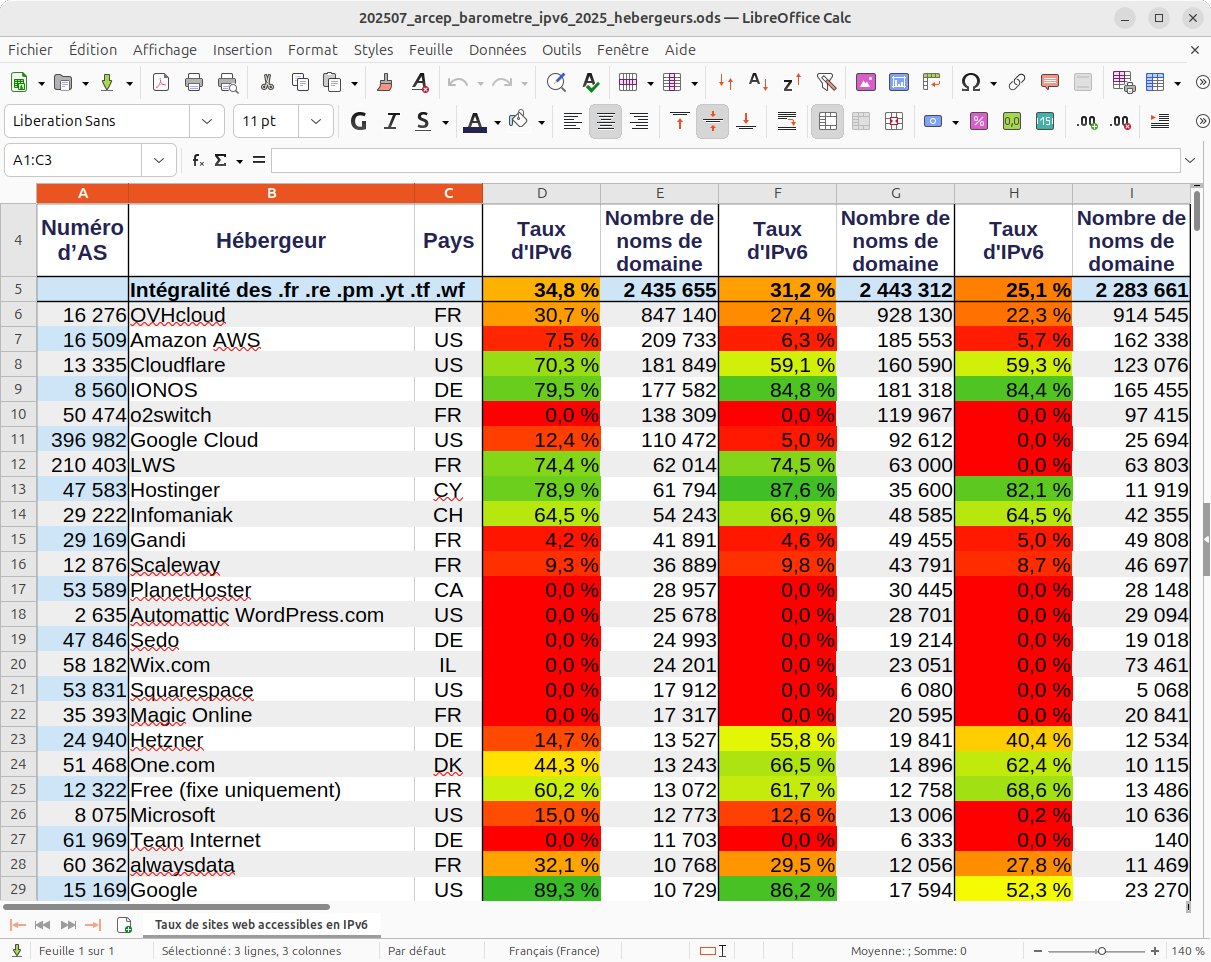Format the selection as a percentage
Image resolution: width=1211 pixels, height=962 pixels.
(979, 122)
